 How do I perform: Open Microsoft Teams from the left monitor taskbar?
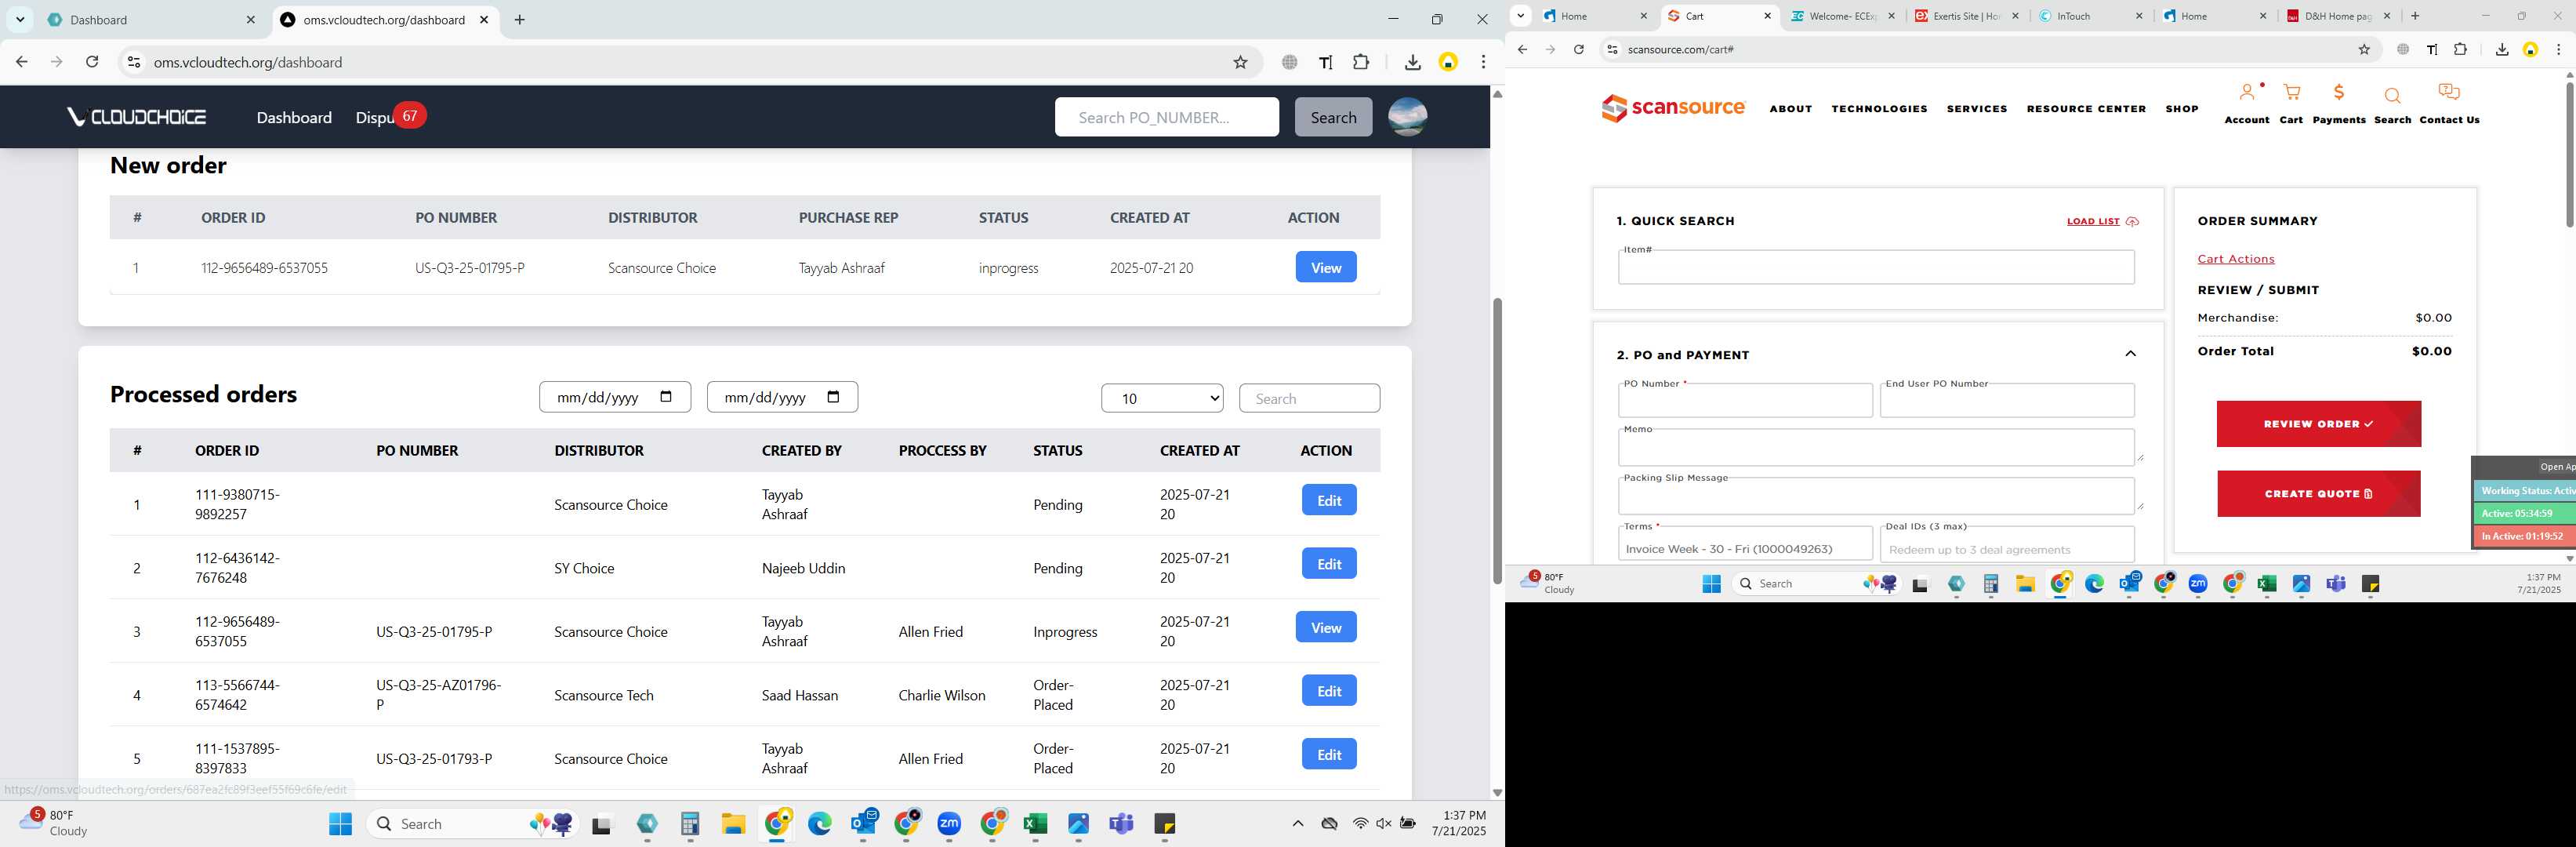pos(1121,824)
